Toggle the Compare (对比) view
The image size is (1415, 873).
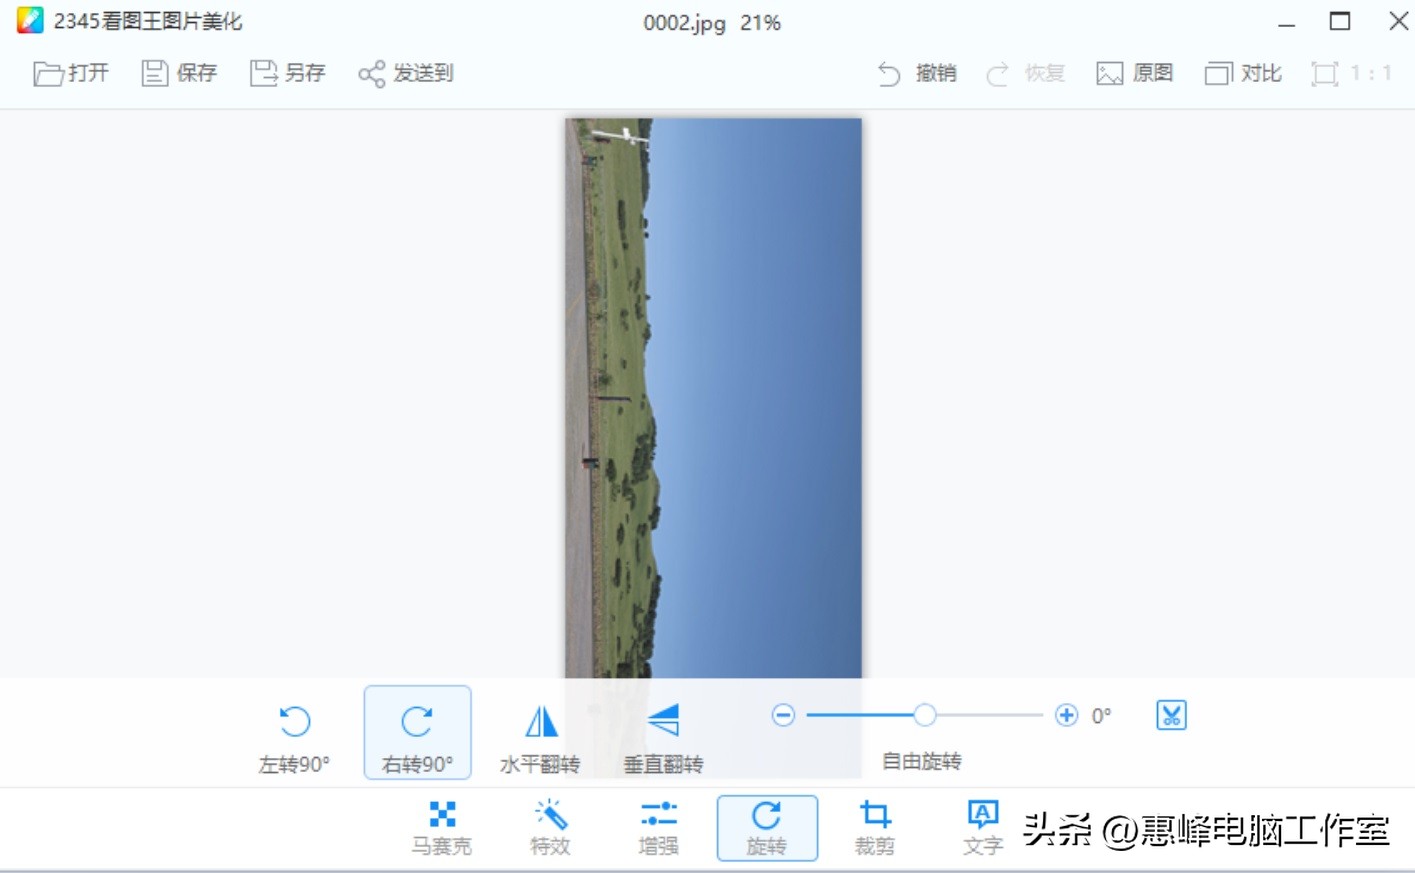click(x=1242, y=72)
